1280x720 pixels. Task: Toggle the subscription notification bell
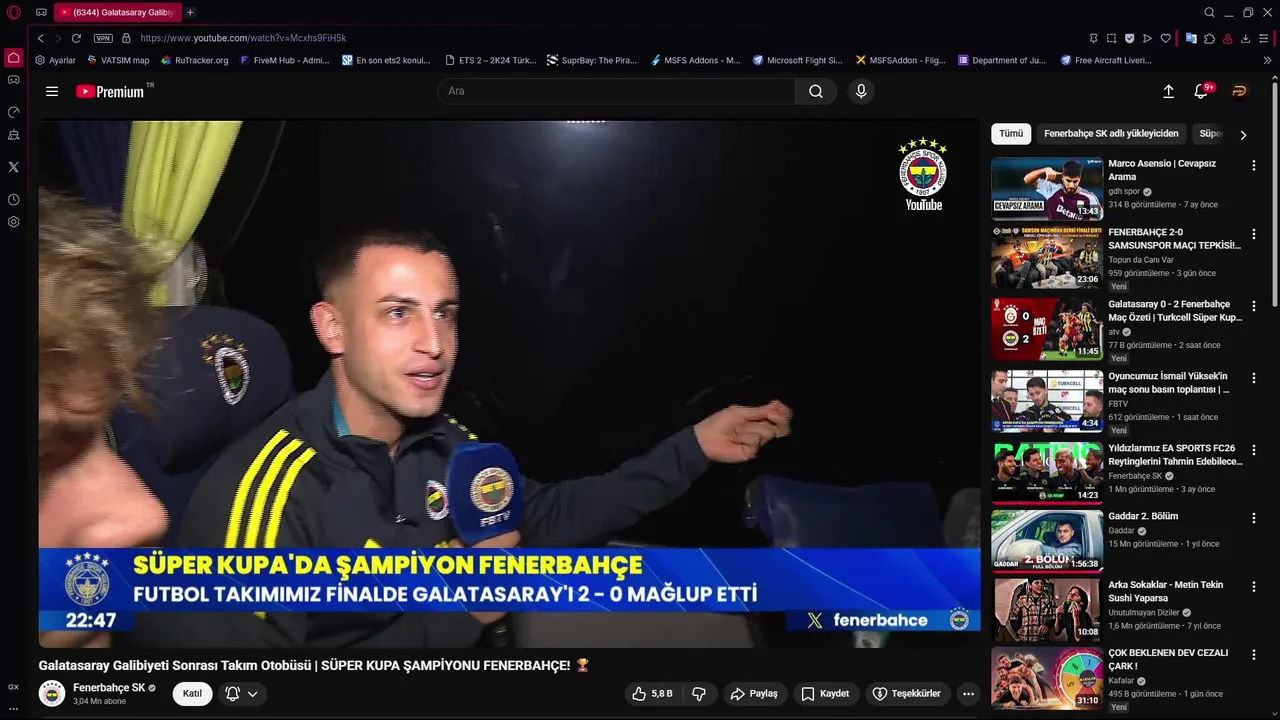(x=232, y=693)
